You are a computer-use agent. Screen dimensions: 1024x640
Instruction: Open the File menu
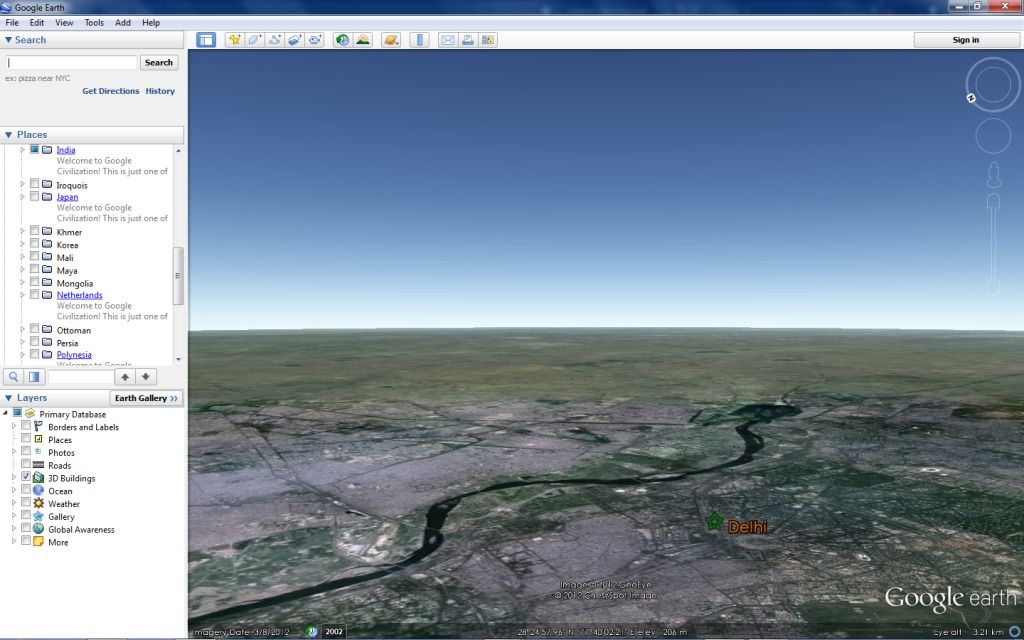[x=12, y=22]
